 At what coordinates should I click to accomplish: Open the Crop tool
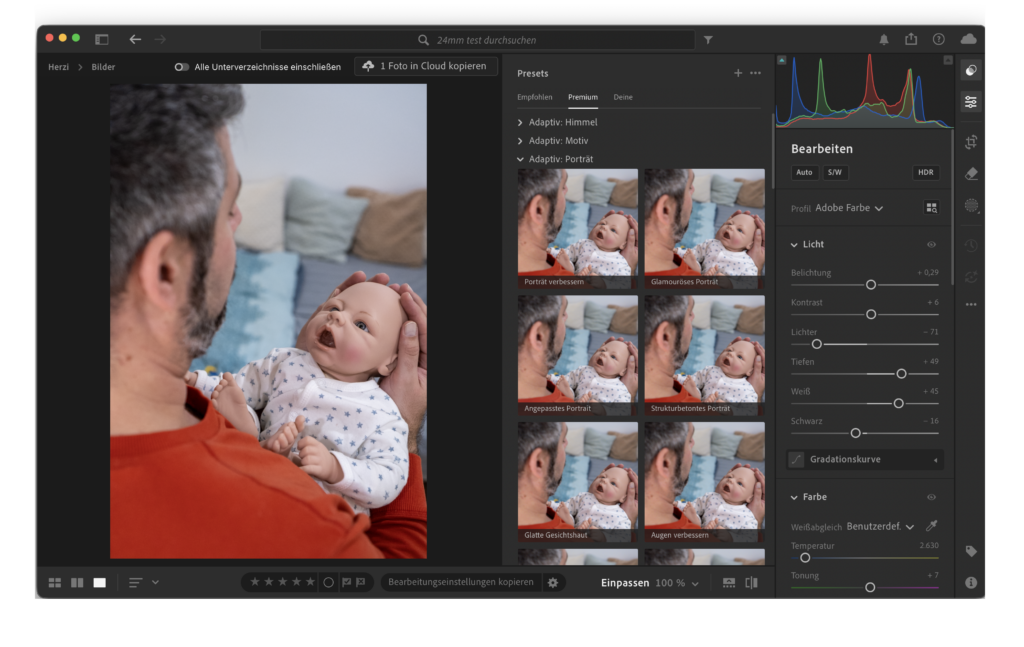point(971,142)
